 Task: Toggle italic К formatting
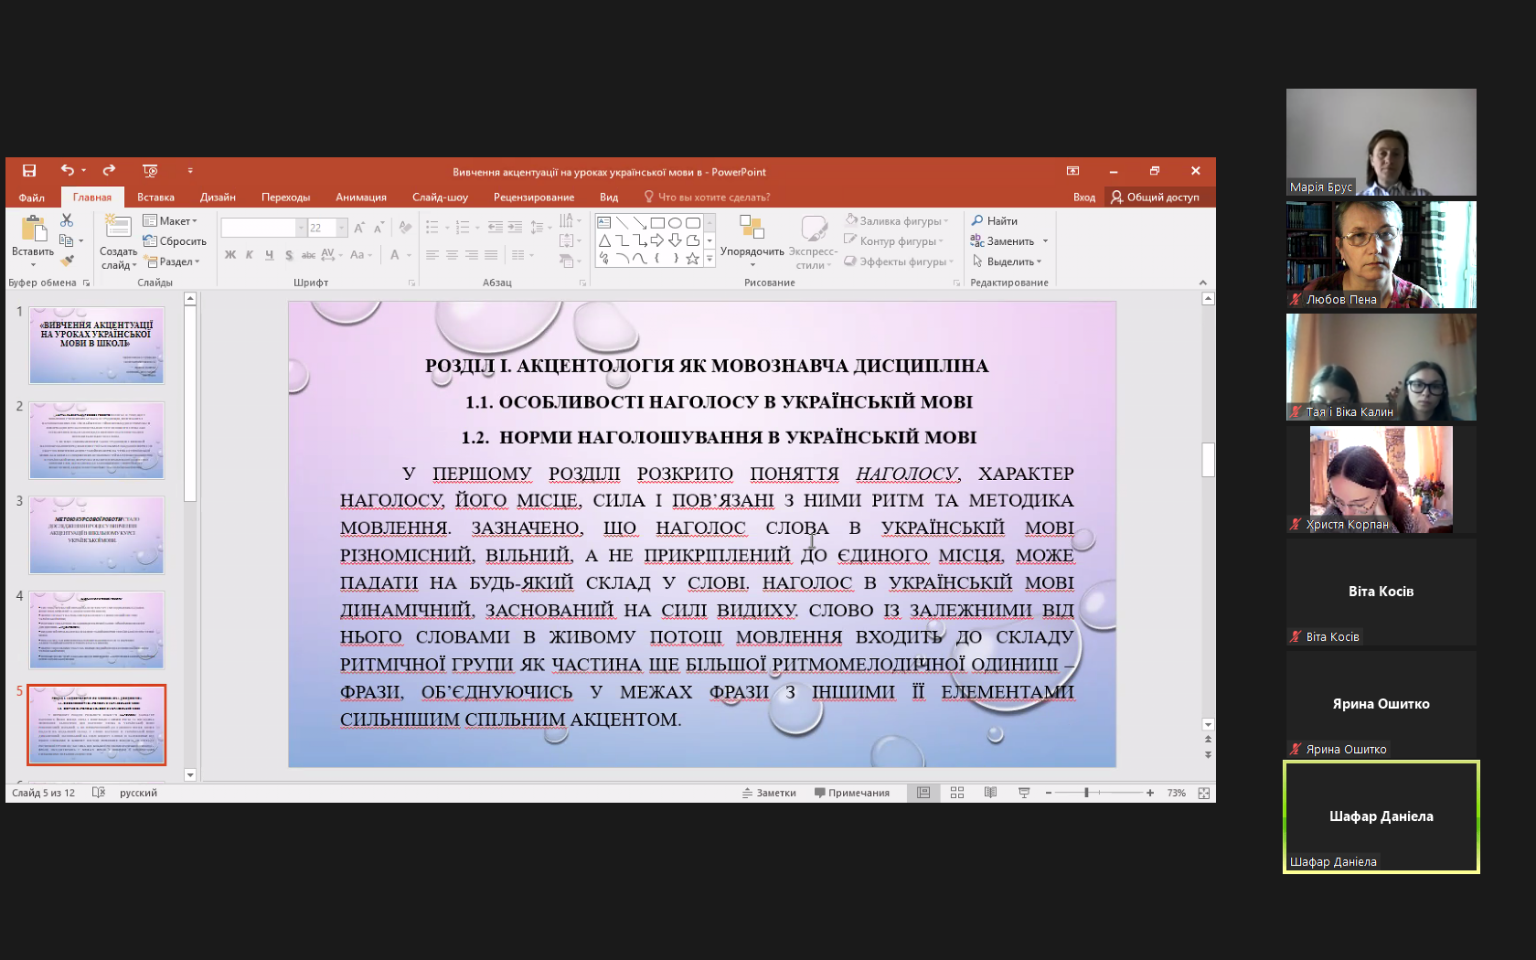coord(249,255)
